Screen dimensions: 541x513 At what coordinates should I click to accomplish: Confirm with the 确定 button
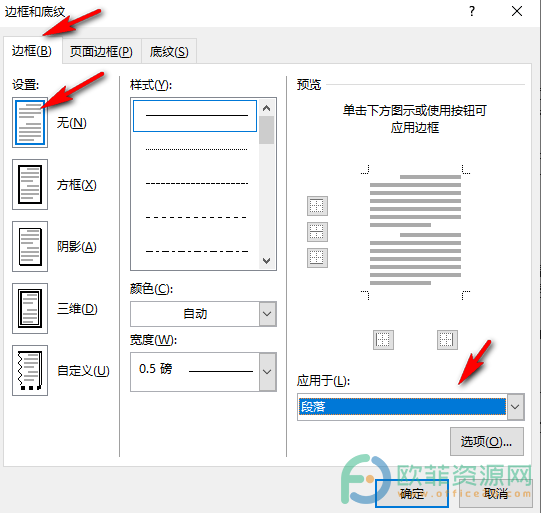tap(412, 493)
